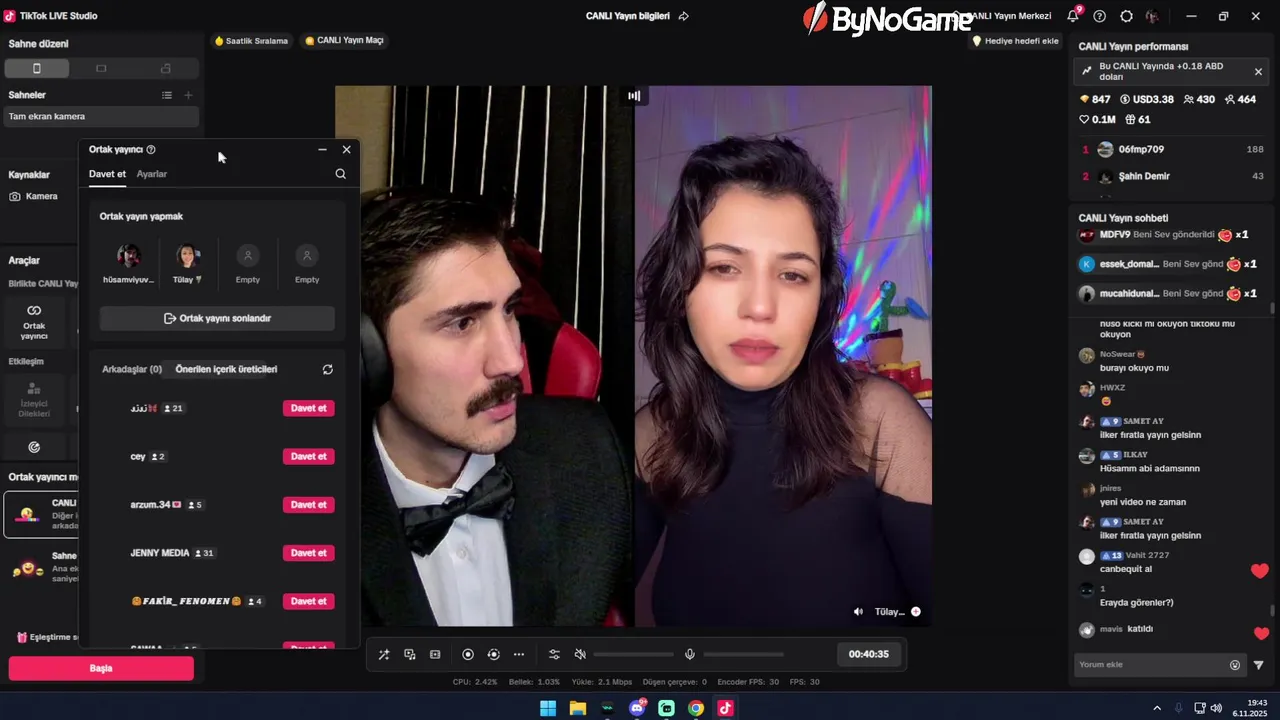
Task: Invite JENNY MEDIA with Davet et
Action: point(308,553)
